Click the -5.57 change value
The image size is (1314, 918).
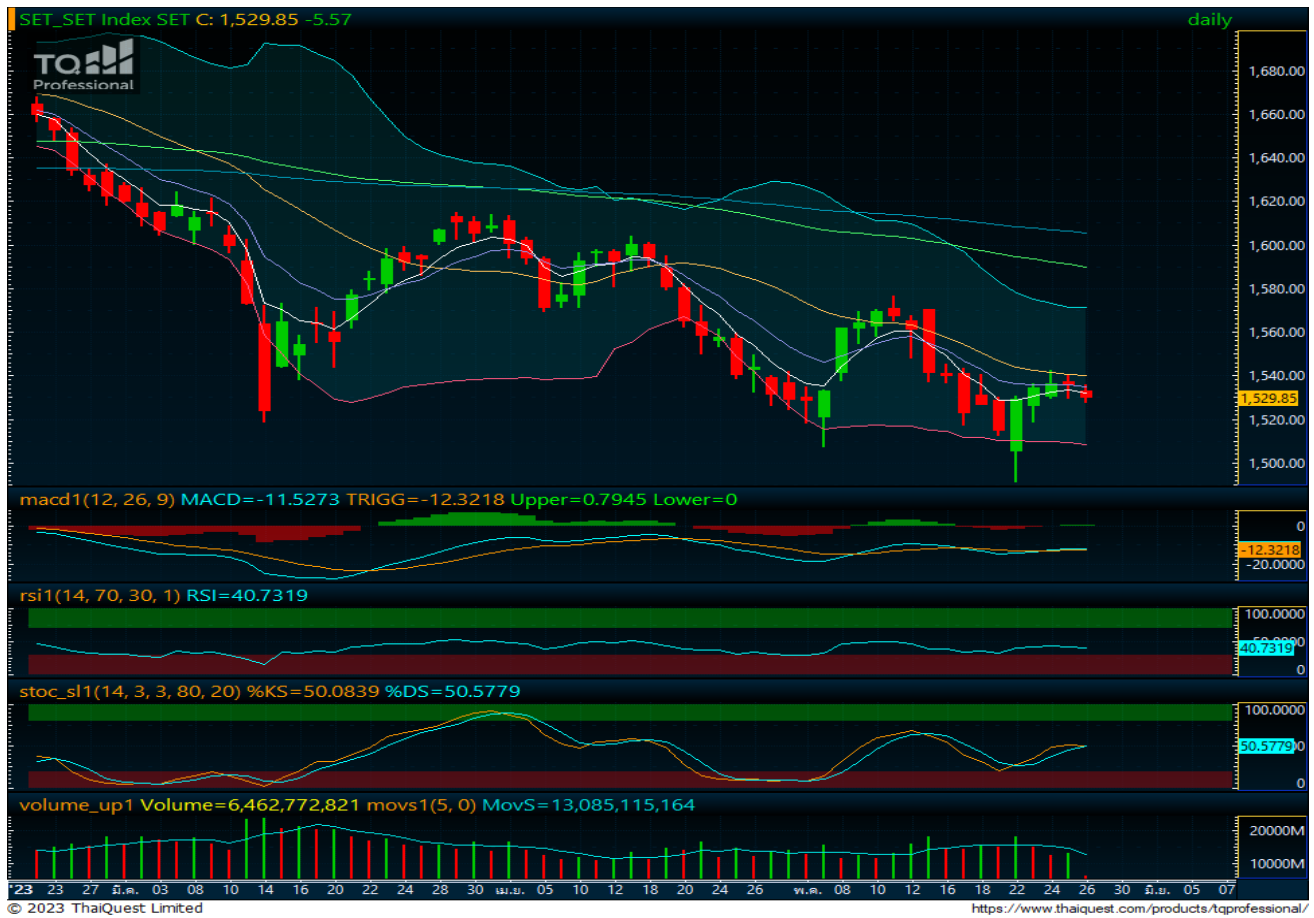click(328, 19)
